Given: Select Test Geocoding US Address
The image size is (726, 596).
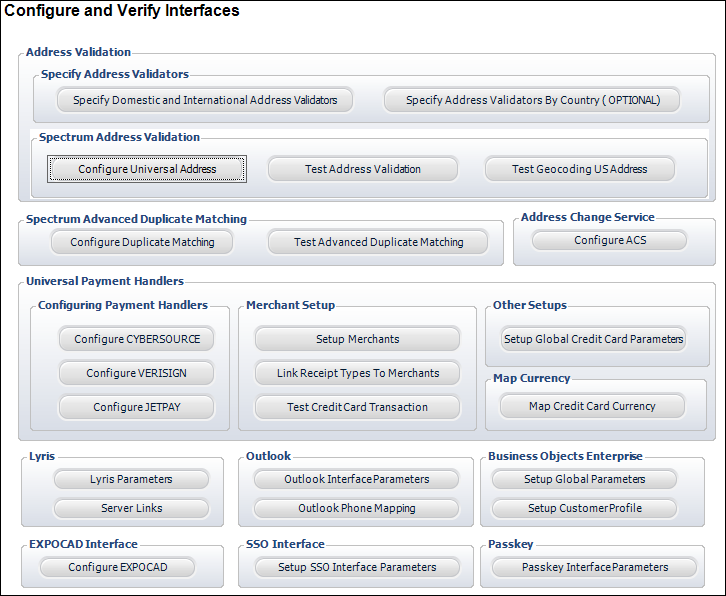Looking at the screenshot, I should click(x=579, y=169).
